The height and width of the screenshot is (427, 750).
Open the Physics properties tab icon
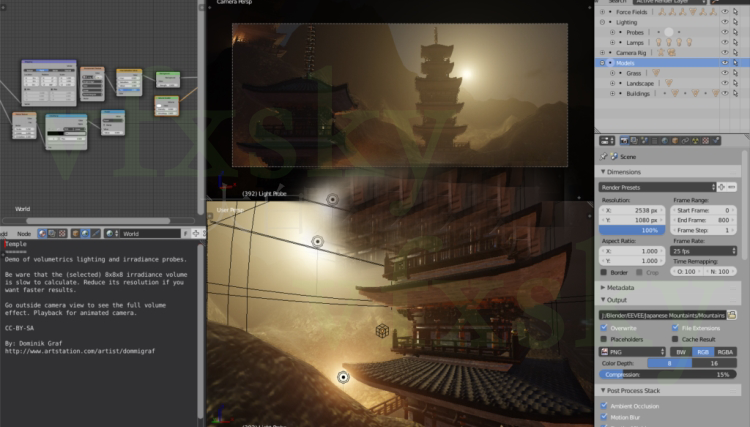click(x=716, y=141)
